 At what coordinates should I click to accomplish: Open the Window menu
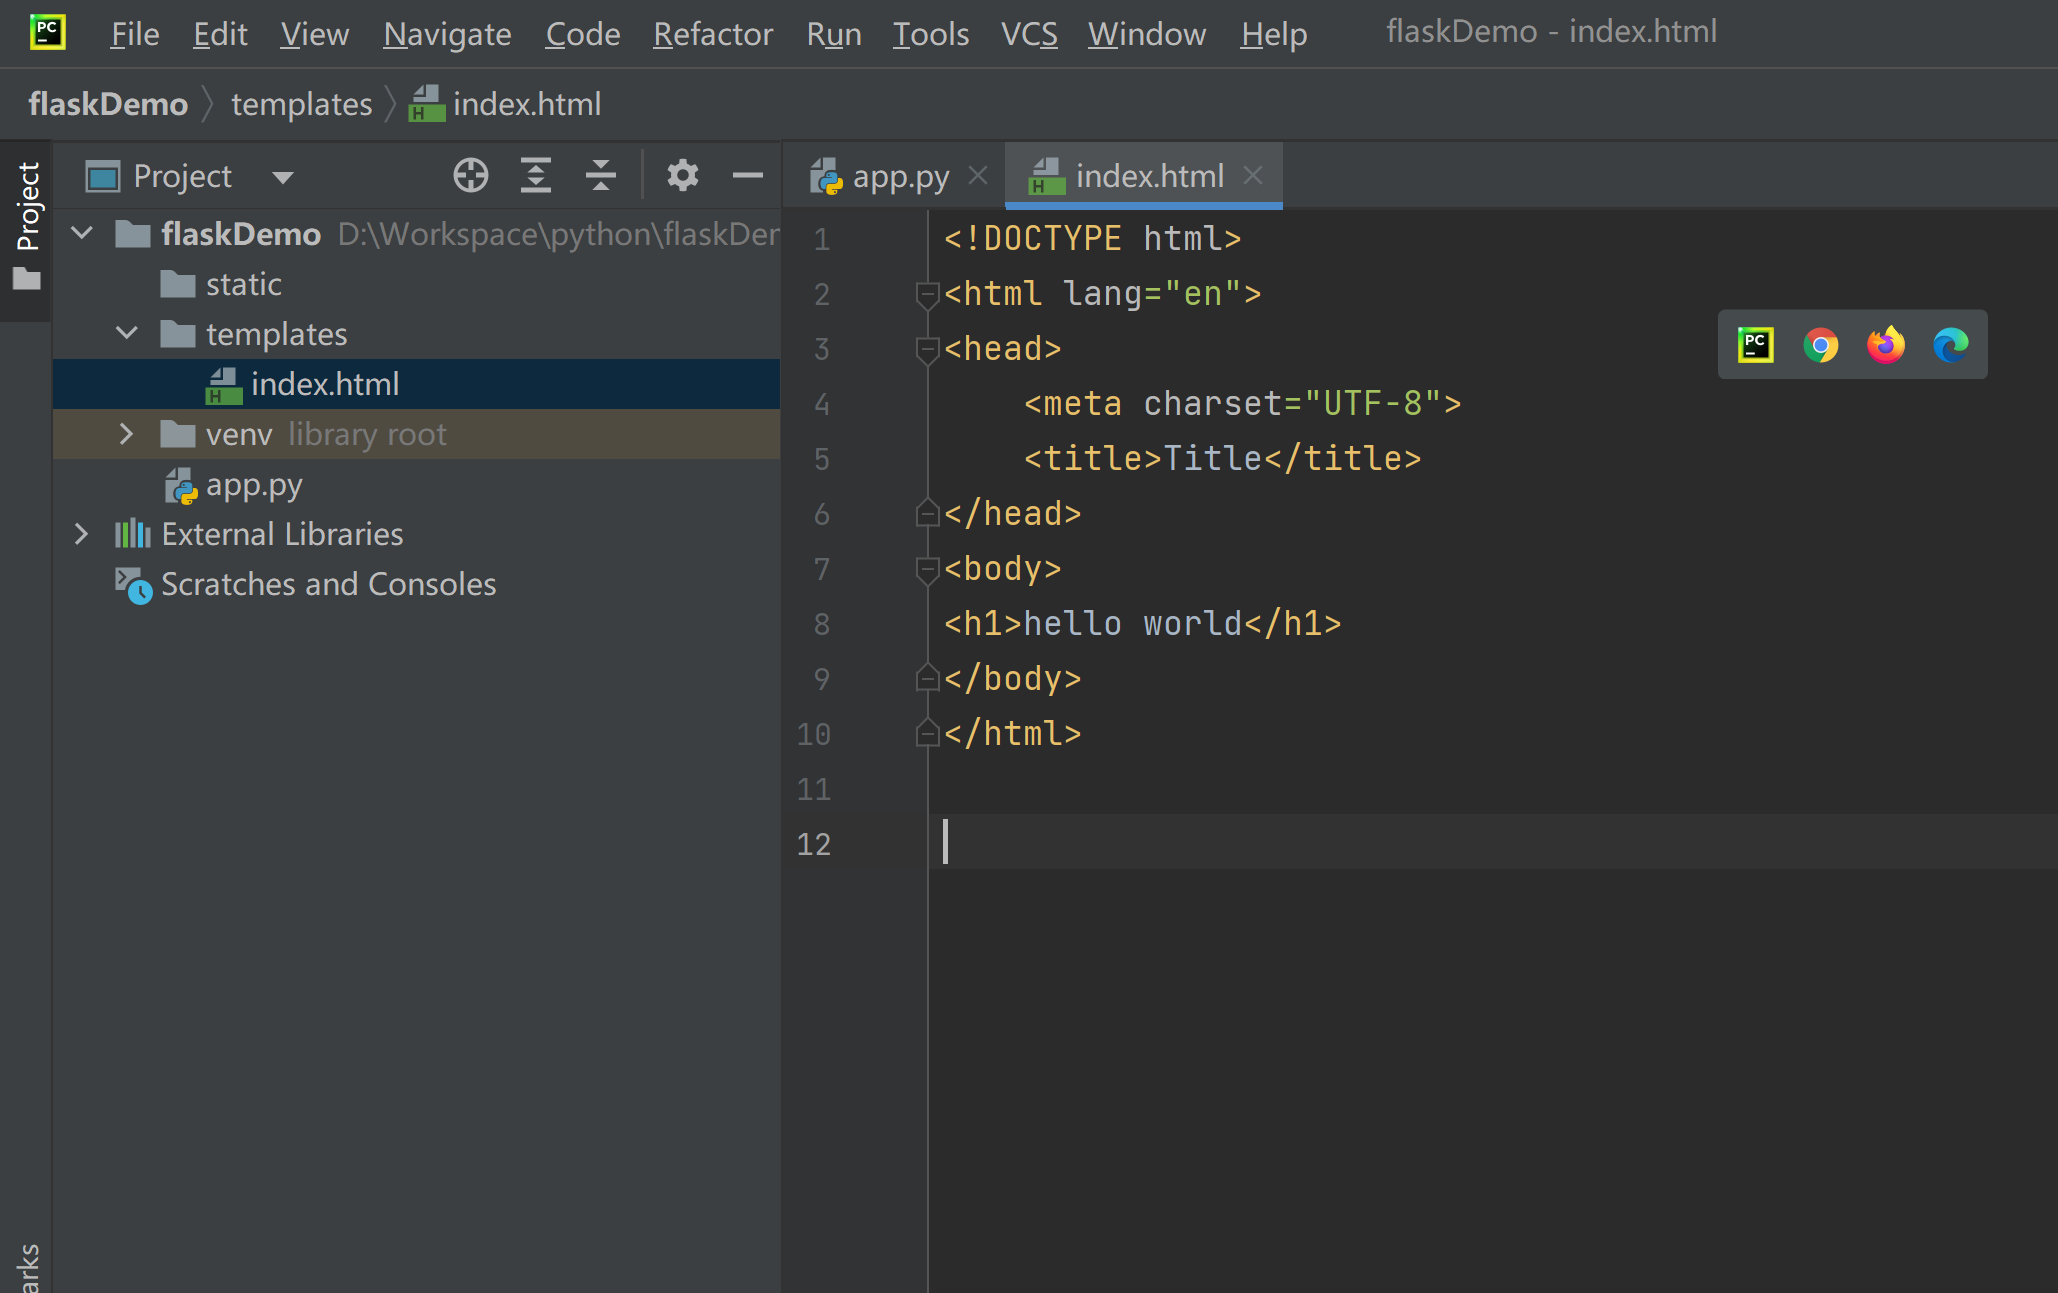click(1146, 34)
